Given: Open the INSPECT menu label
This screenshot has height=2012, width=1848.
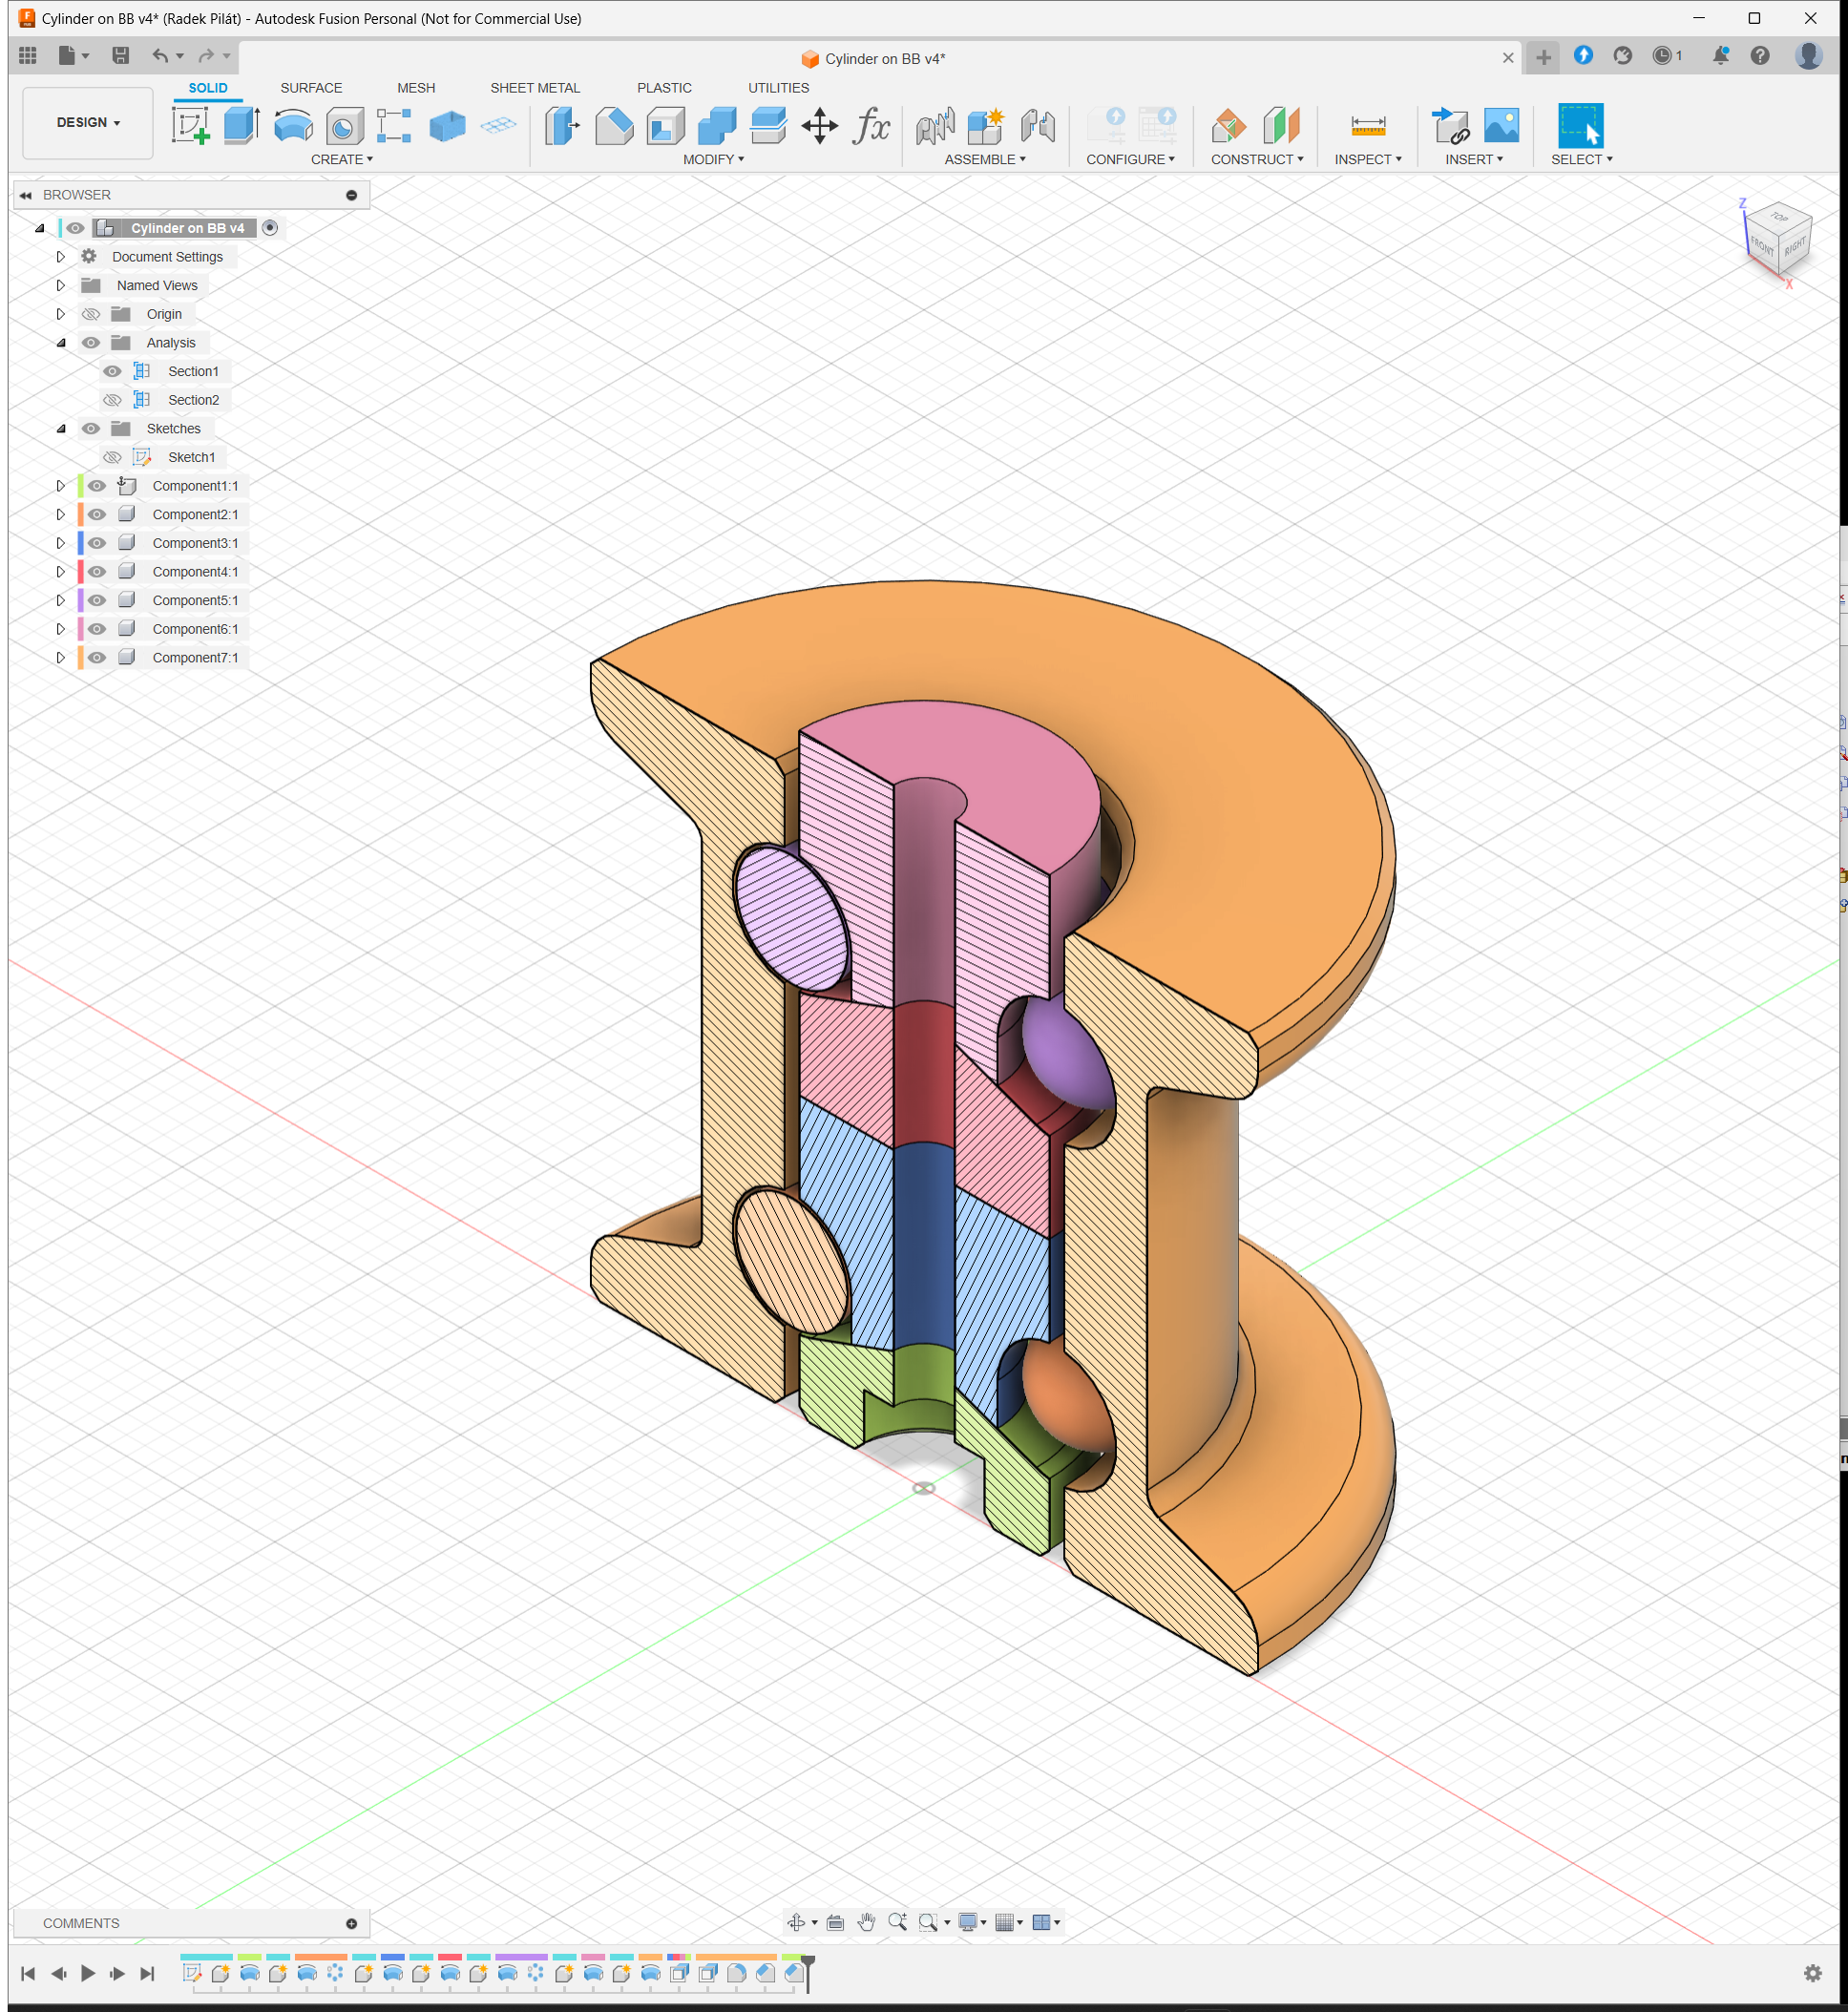Looking at the screenshot, I should [x=1368, y=160].
